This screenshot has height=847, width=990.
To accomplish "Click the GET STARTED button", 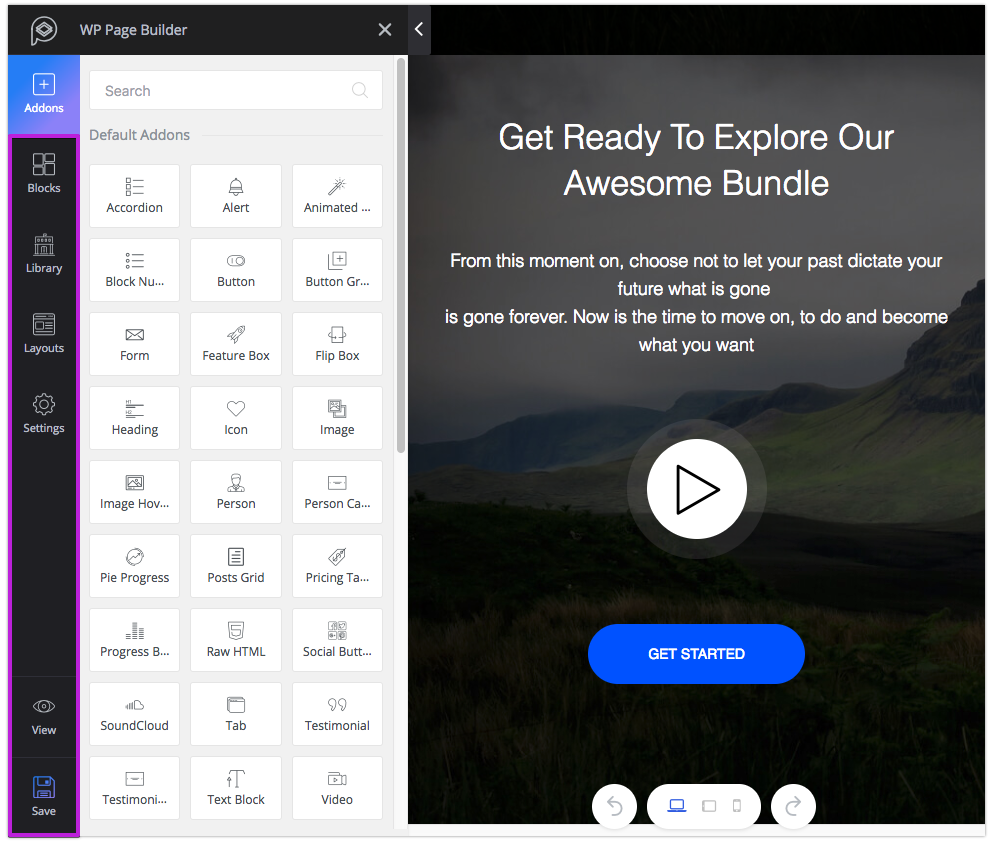I will 696,654.
